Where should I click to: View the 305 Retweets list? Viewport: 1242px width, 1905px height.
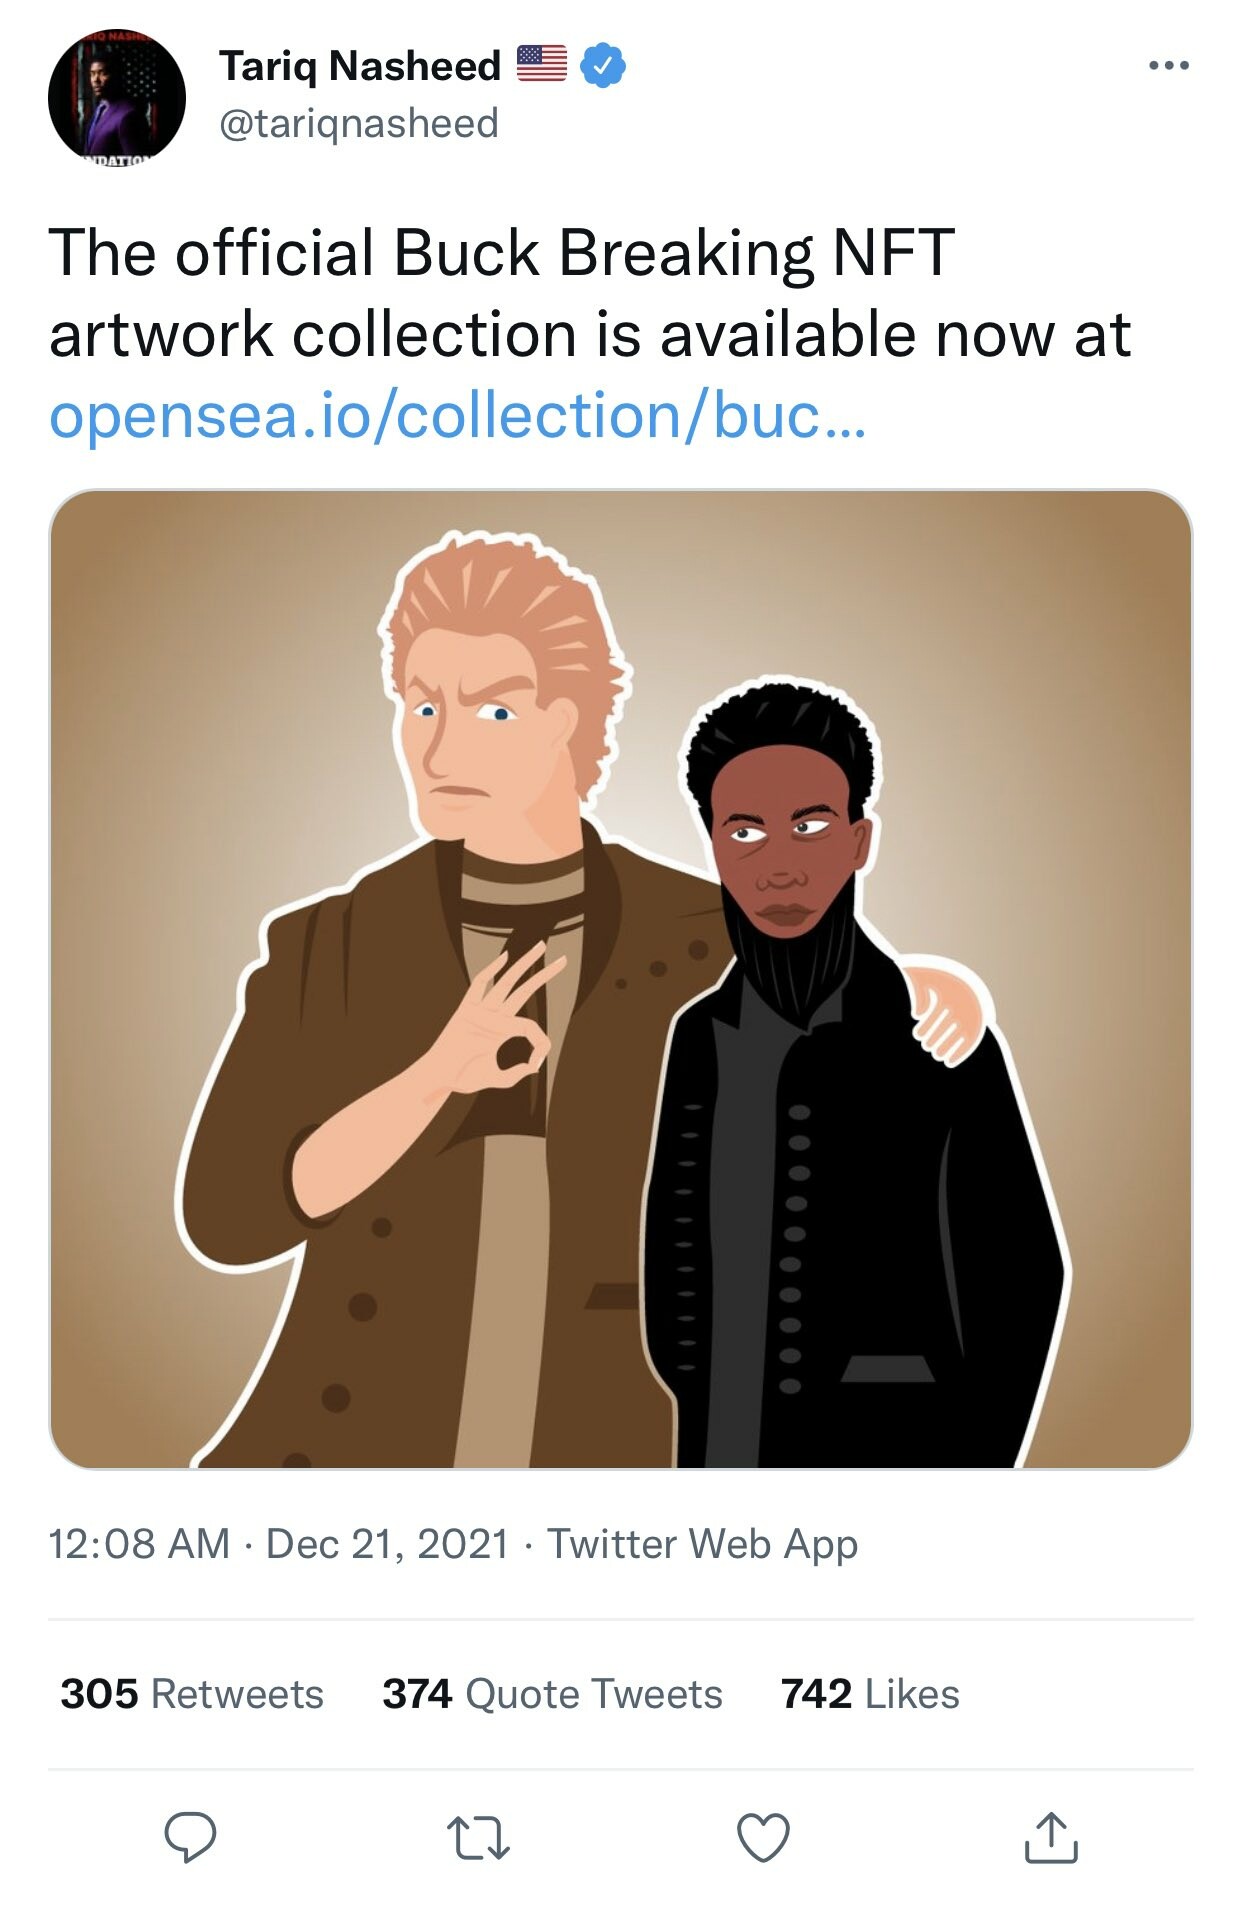coord(192,1694)
